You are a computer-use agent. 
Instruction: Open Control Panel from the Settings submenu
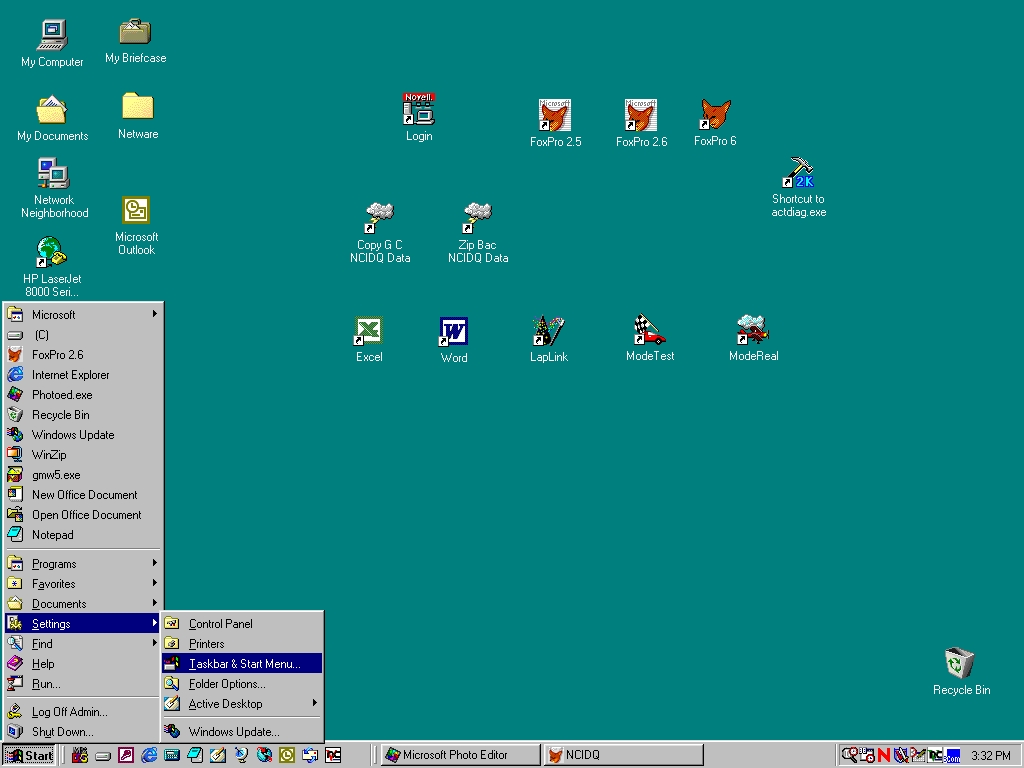pos(242,624)
